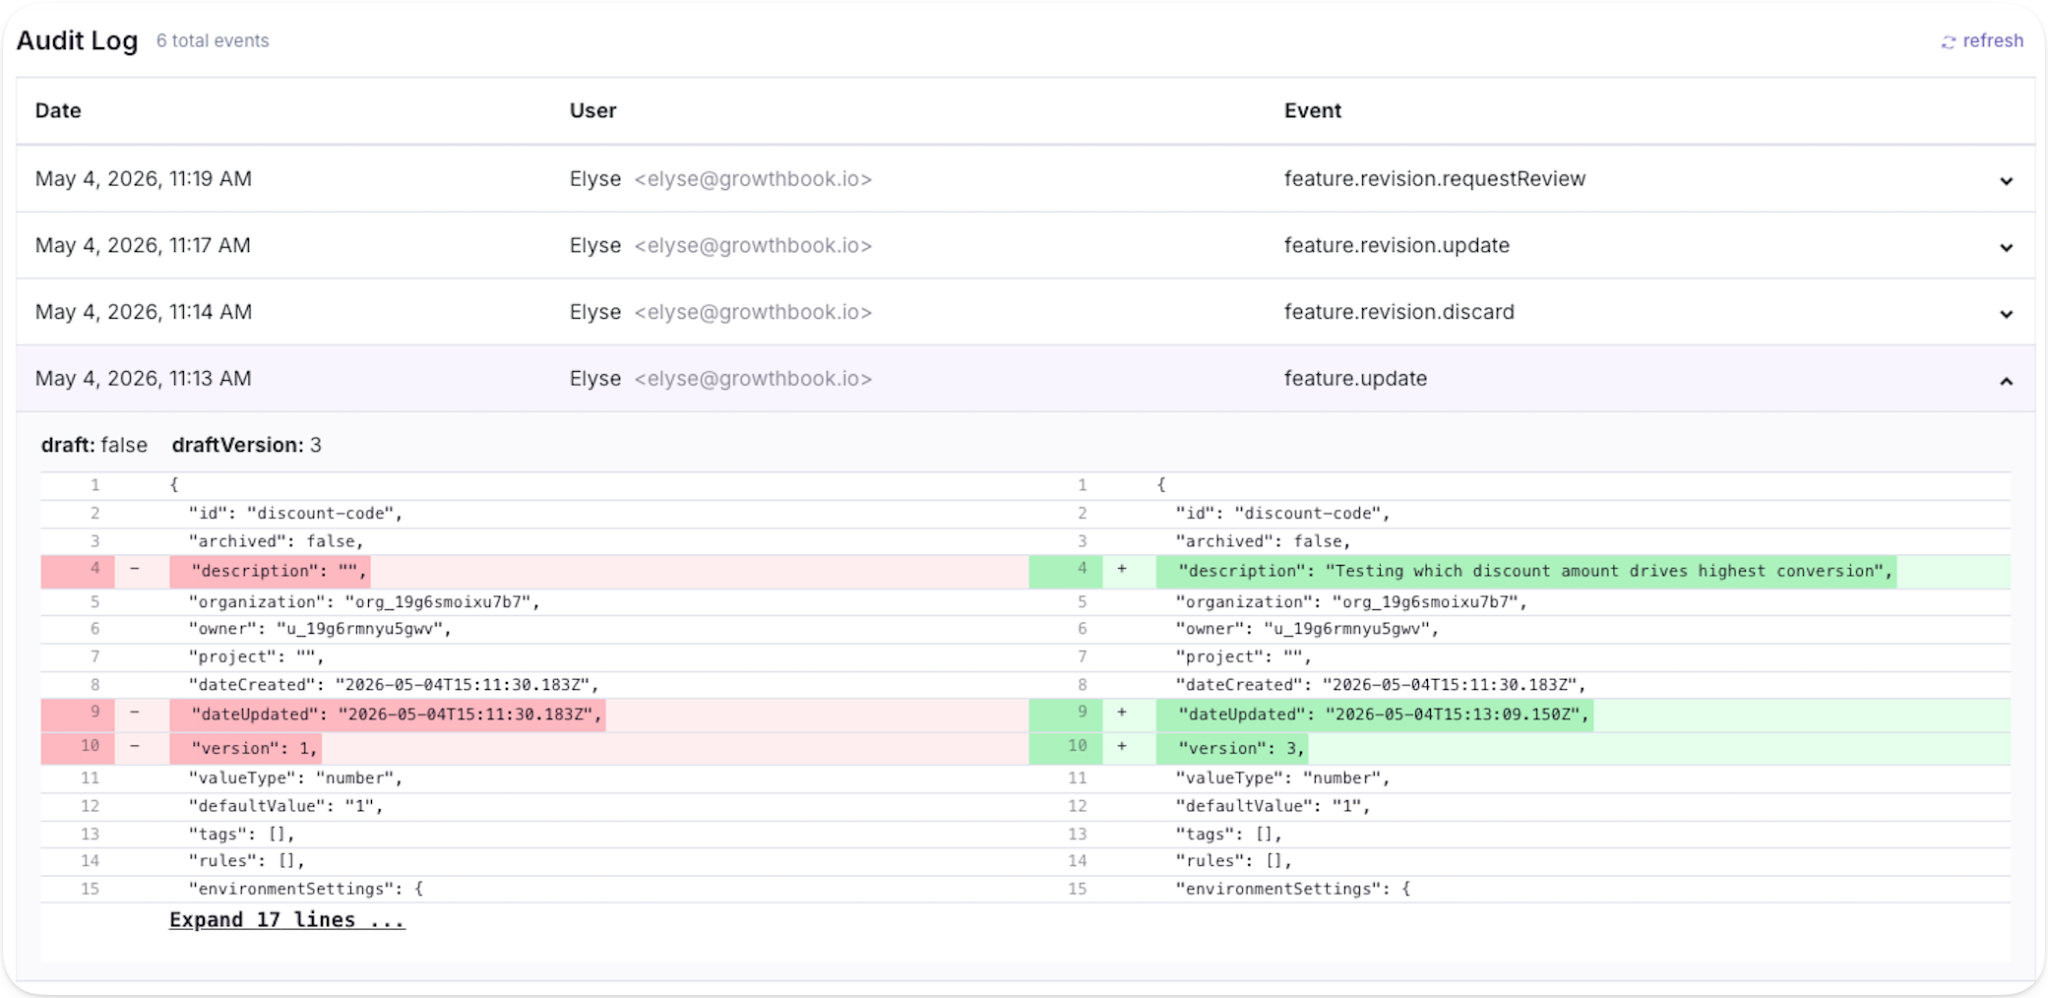This screenshot has height=998, width=2048.
Task: Click the draftVersion: 3 label
Action: (x=246, y=445)
